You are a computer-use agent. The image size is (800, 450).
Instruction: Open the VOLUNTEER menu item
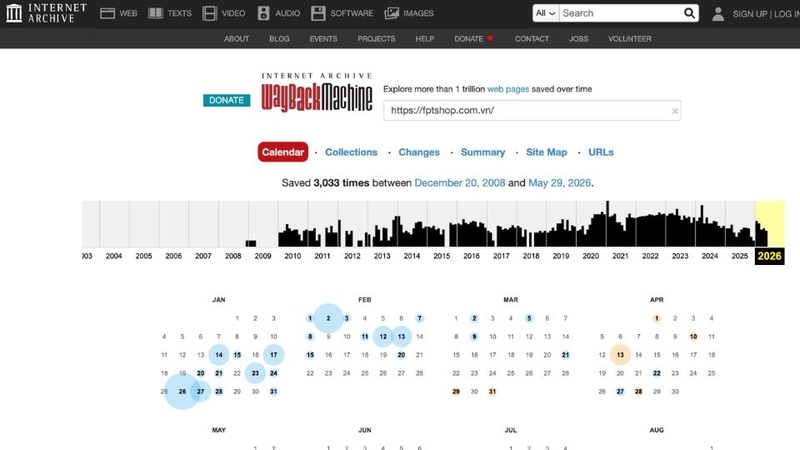pos(630,39)
